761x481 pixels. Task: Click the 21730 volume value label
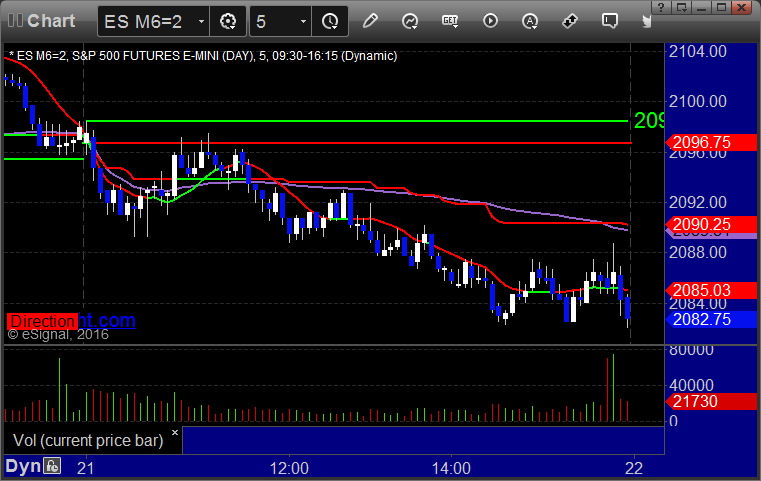pyautogui.click(x=711, y=401)
